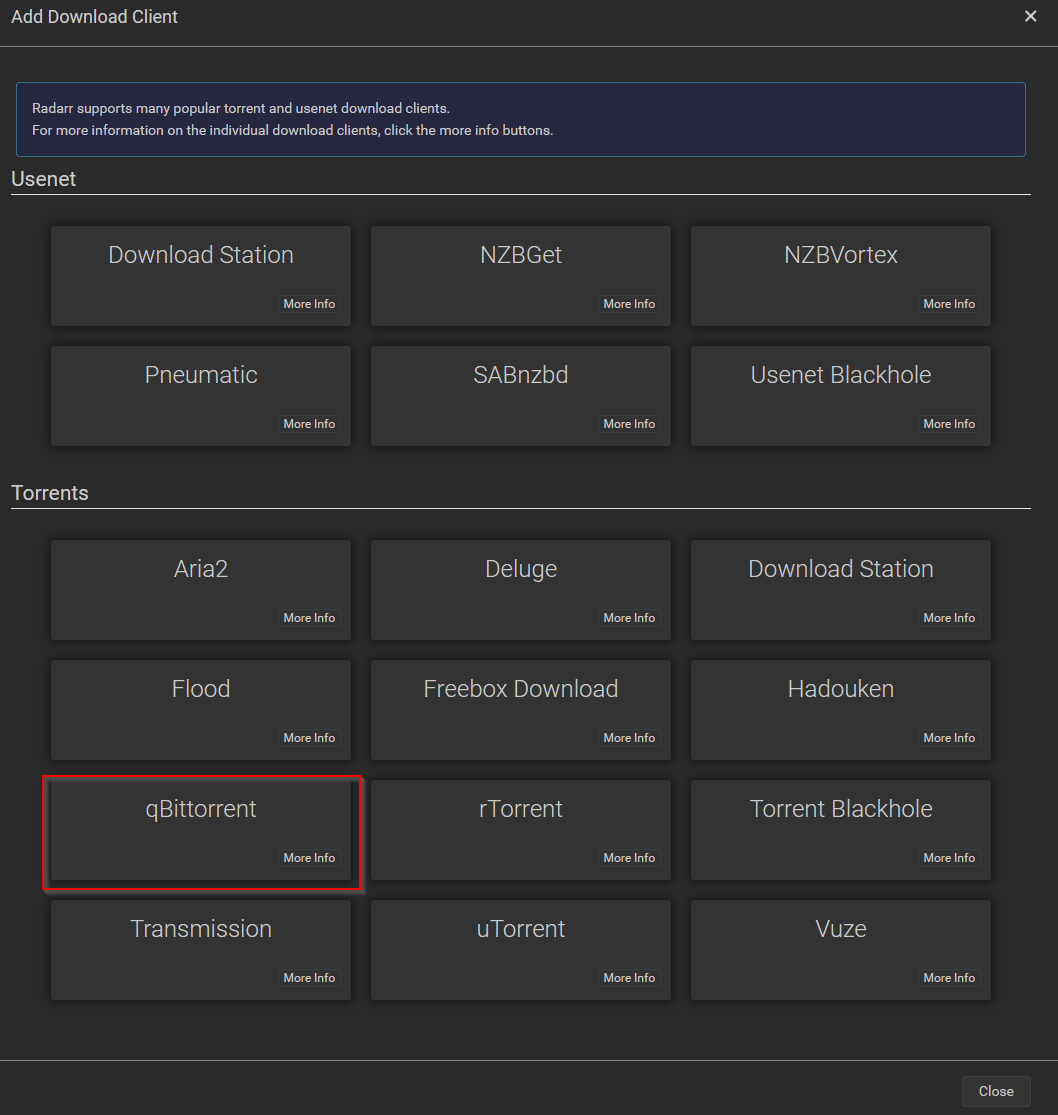Select Download Station under Torrents section
The width and height of the screenshot is (1058, 1115).
point(840,579)
